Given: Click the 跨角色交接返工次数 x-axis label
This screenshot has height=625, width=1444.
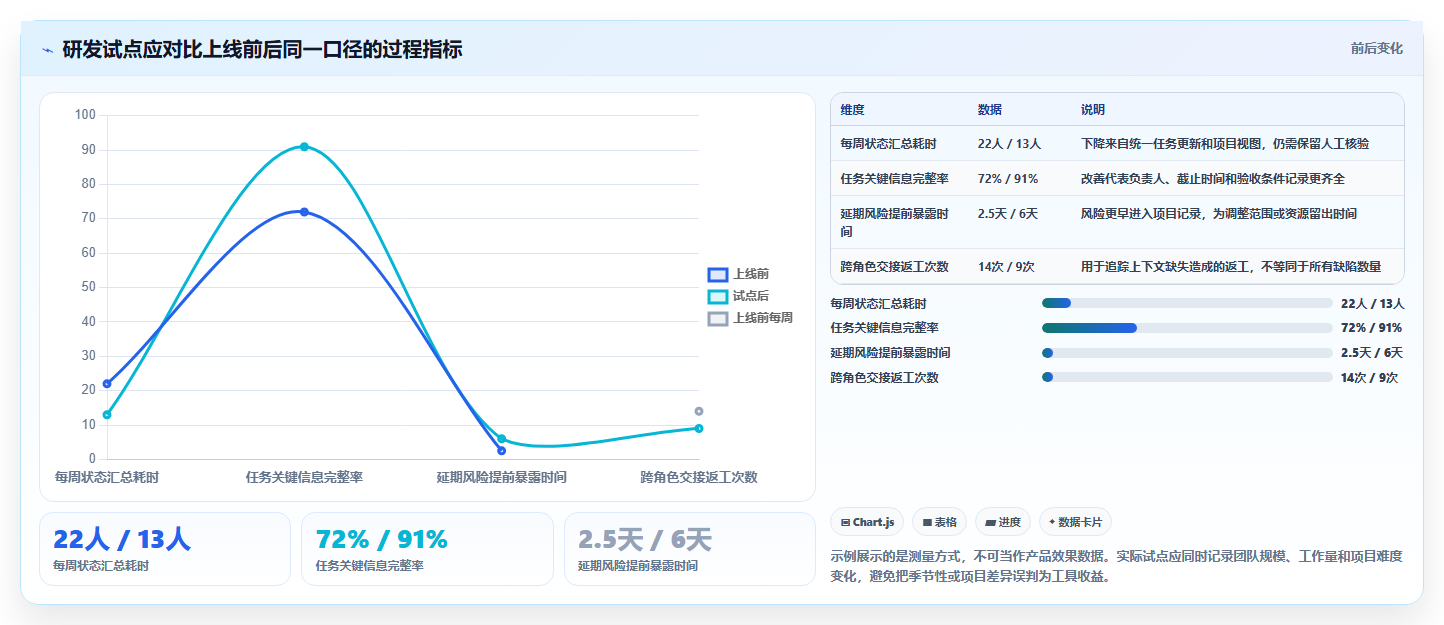Looking at the screenshot, I should [699, 478].
